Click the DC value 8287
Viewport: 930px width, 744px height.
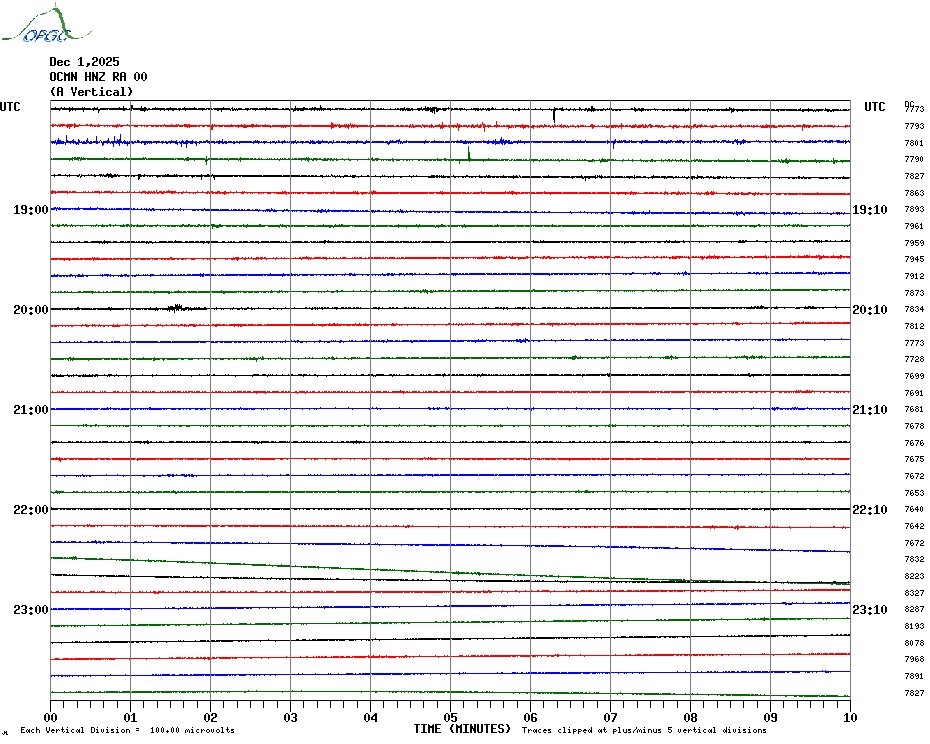tap(914, 609)
